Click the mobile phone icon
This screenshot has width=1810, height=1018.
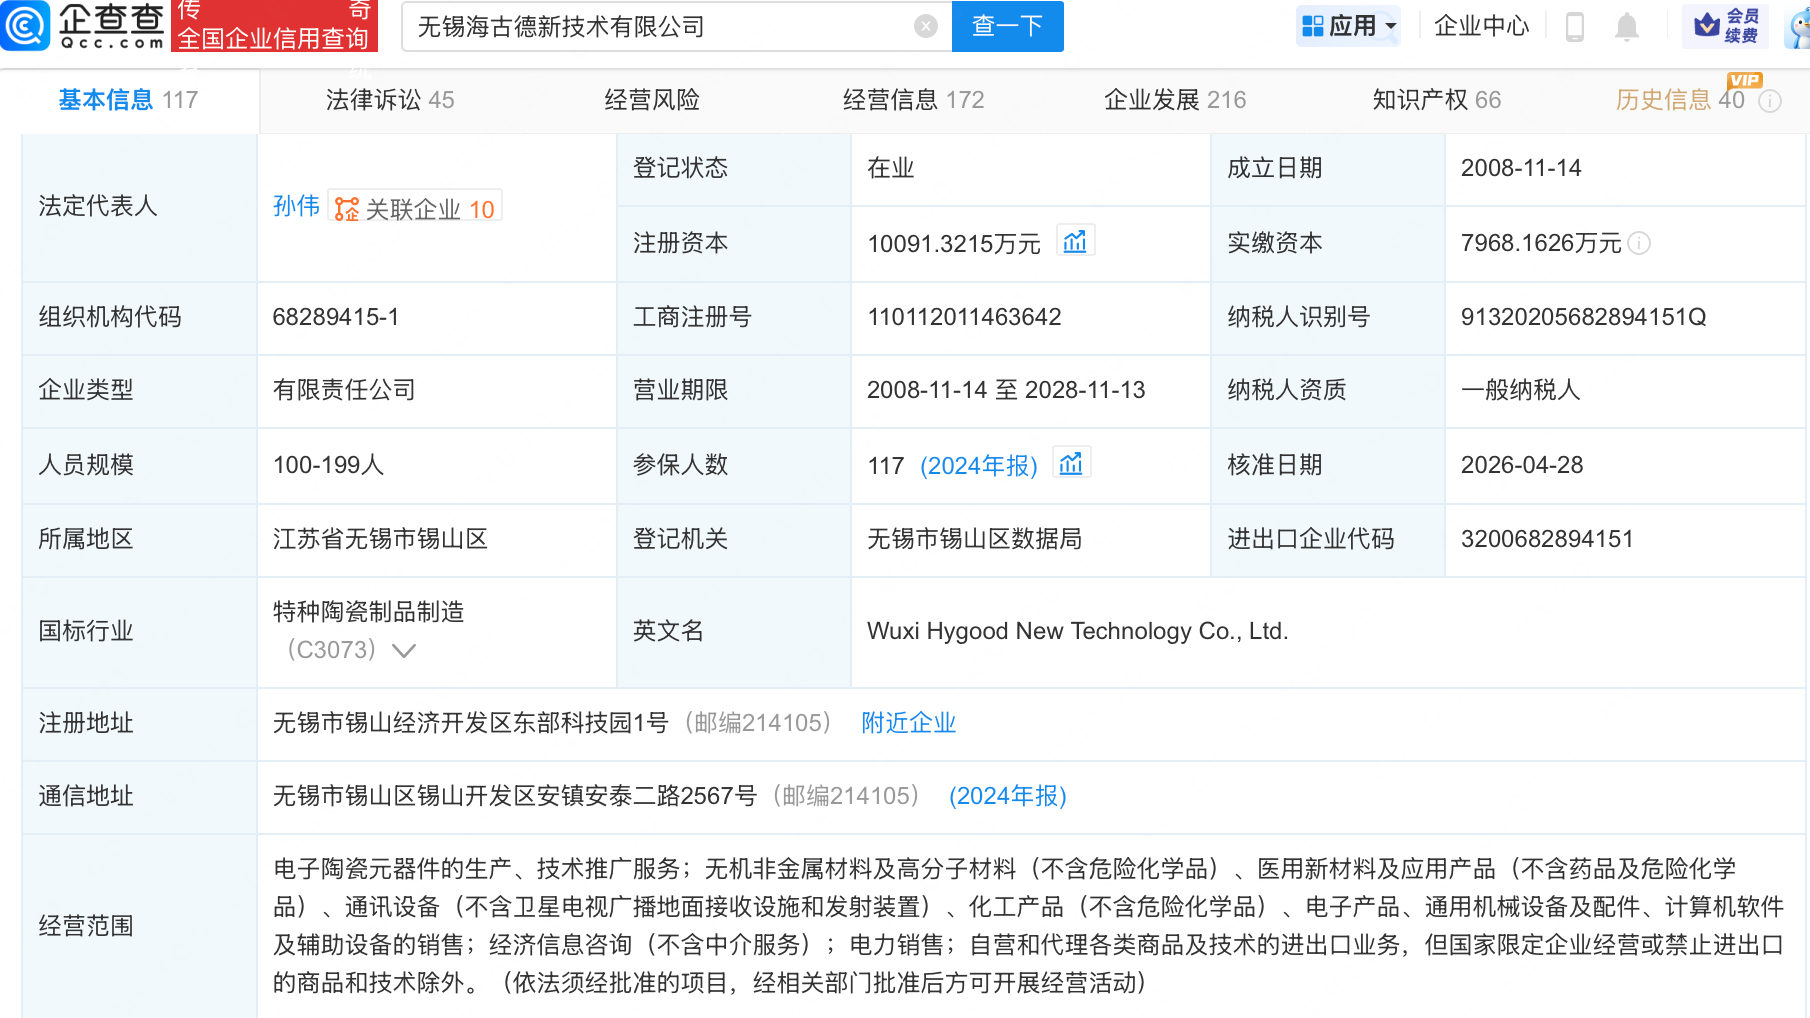point(1574,27)
